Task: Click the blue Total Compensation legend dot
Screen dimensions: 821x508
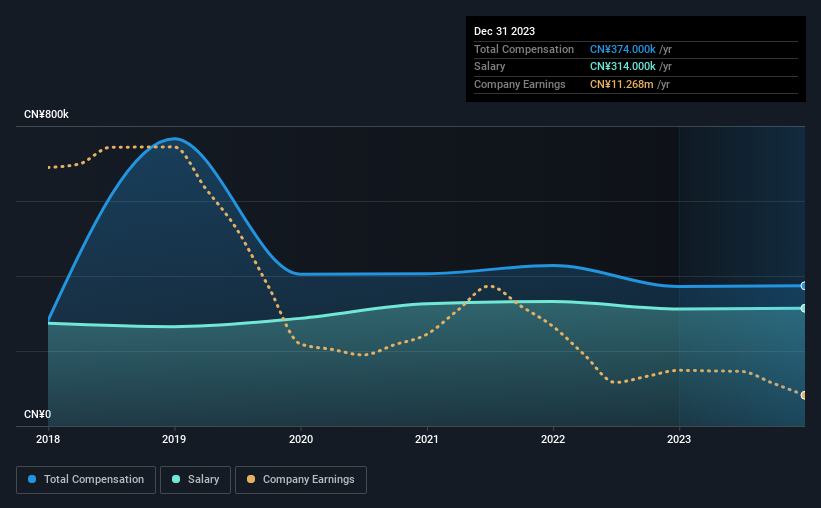Action: 32,479
